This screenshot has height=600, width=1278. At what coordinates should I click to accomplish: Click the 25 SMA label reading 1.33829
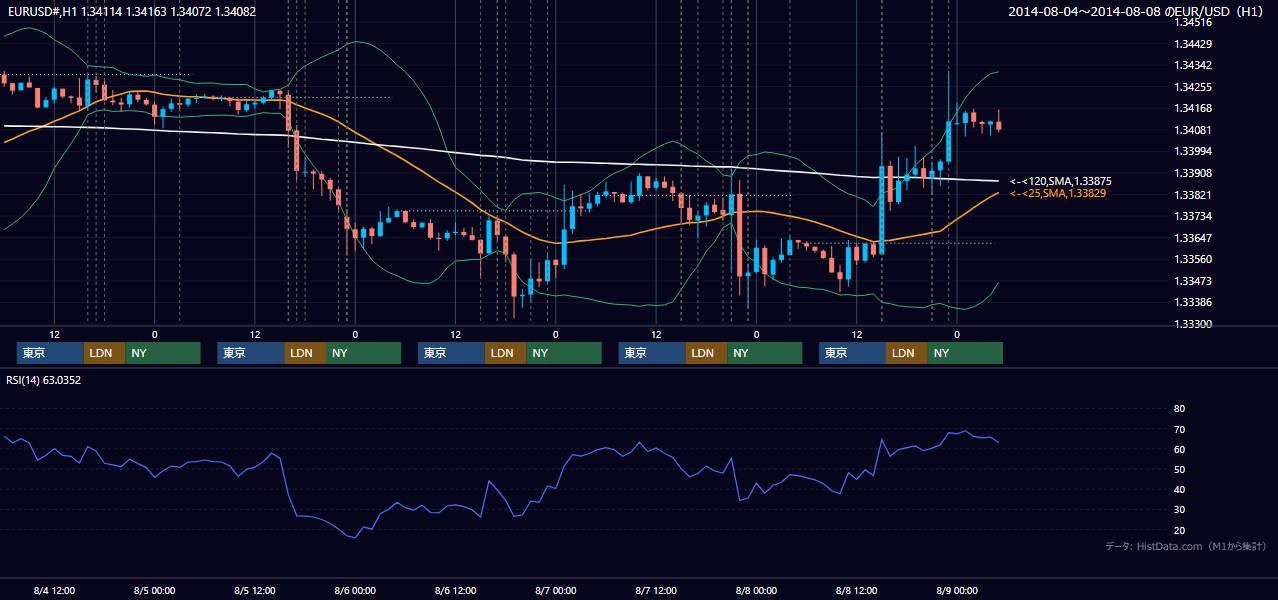1060,193
